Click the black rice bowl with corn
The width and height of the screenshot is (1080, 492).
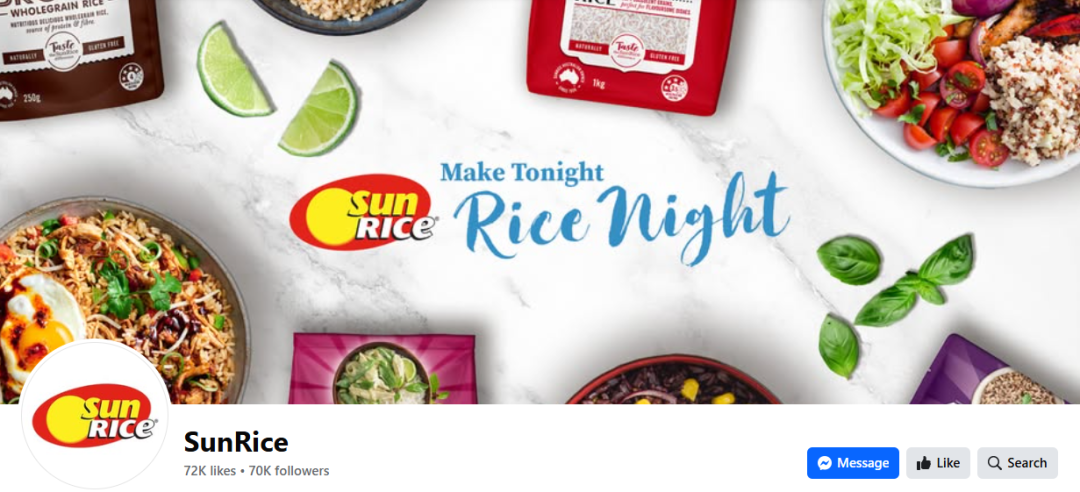point(672,380)
